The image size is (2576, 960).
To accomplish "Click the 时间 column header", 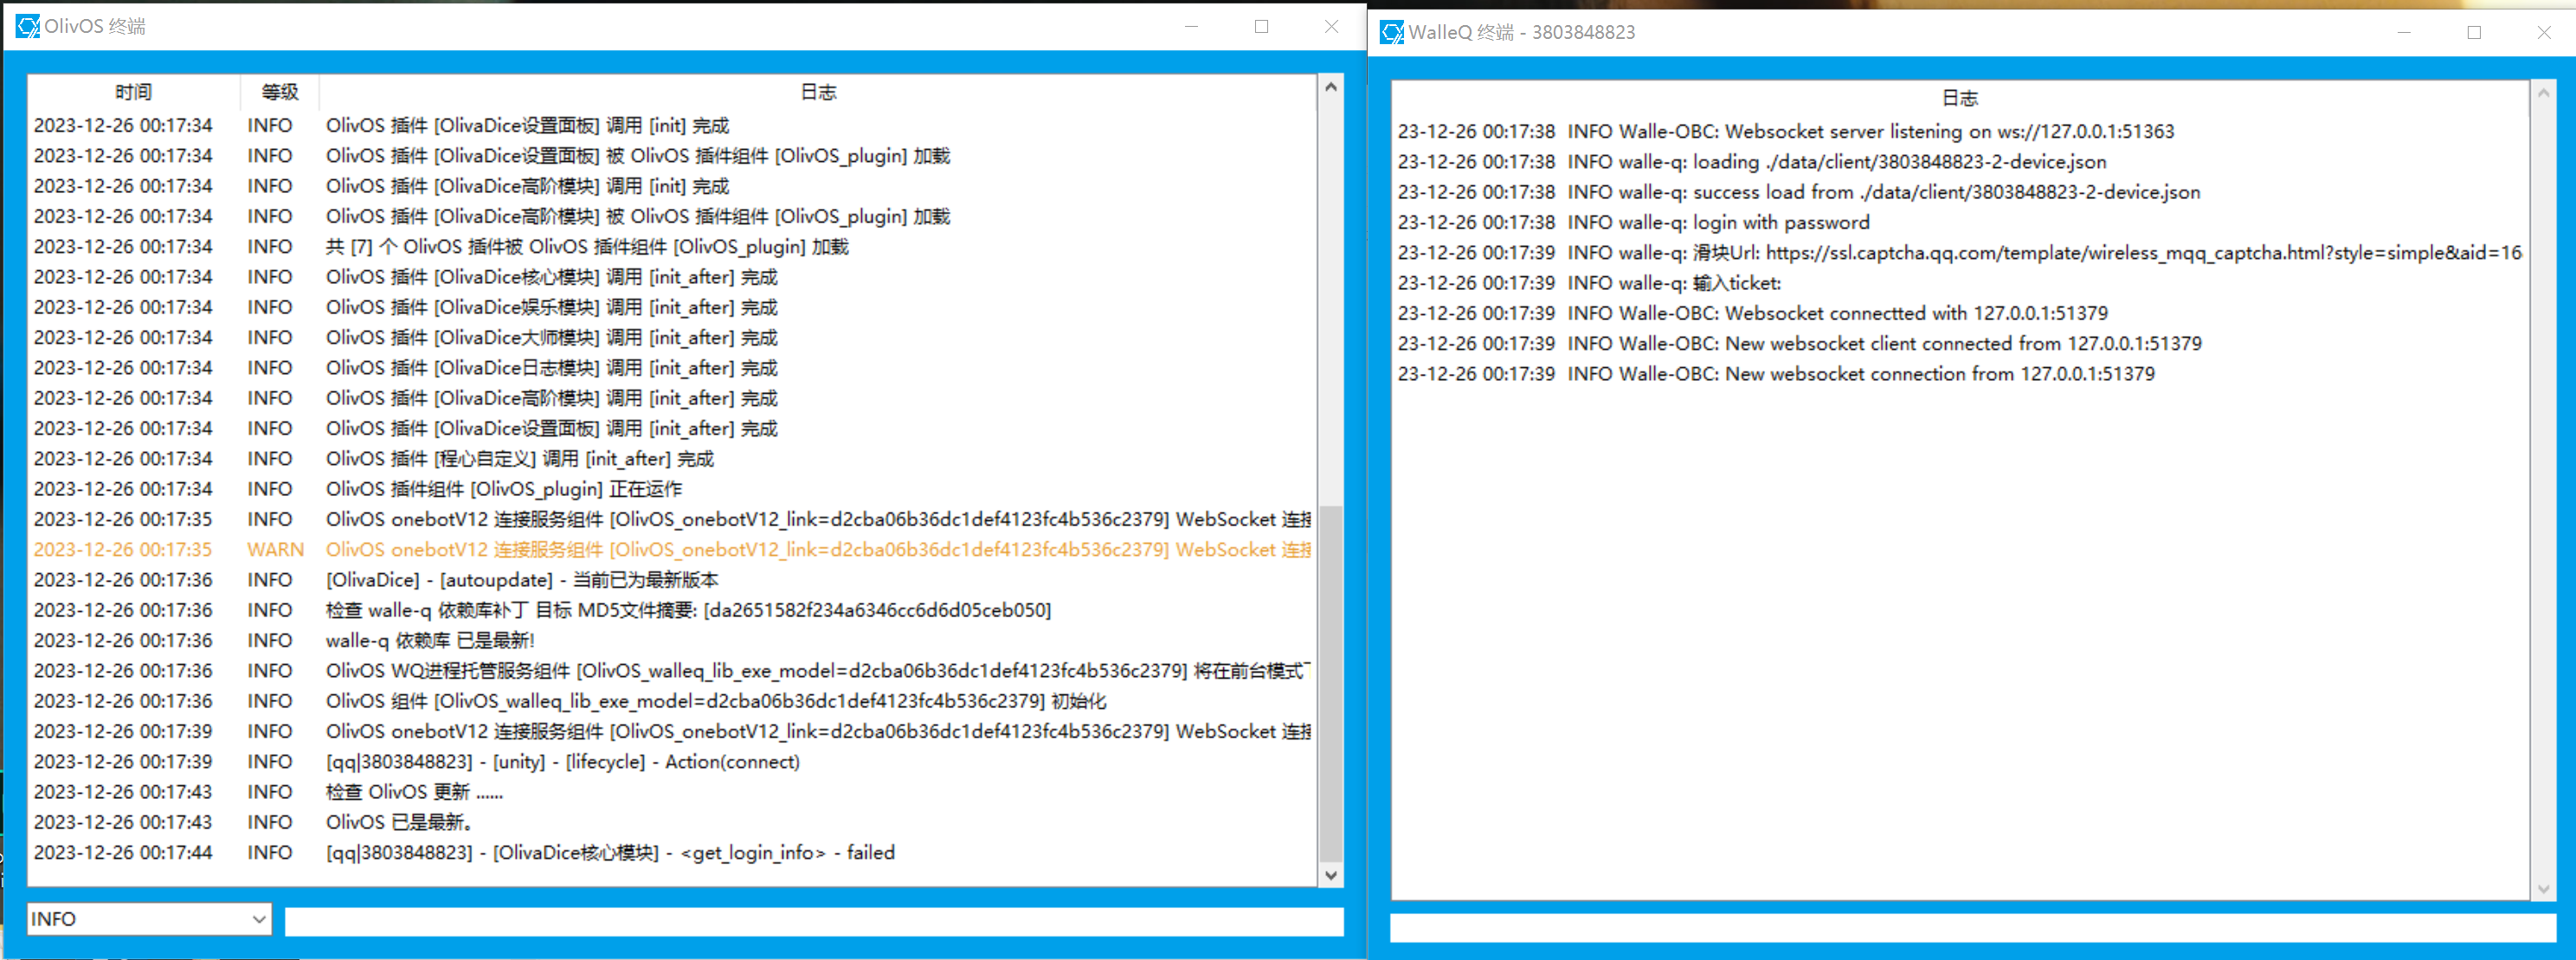I will [x=133, y=92].
